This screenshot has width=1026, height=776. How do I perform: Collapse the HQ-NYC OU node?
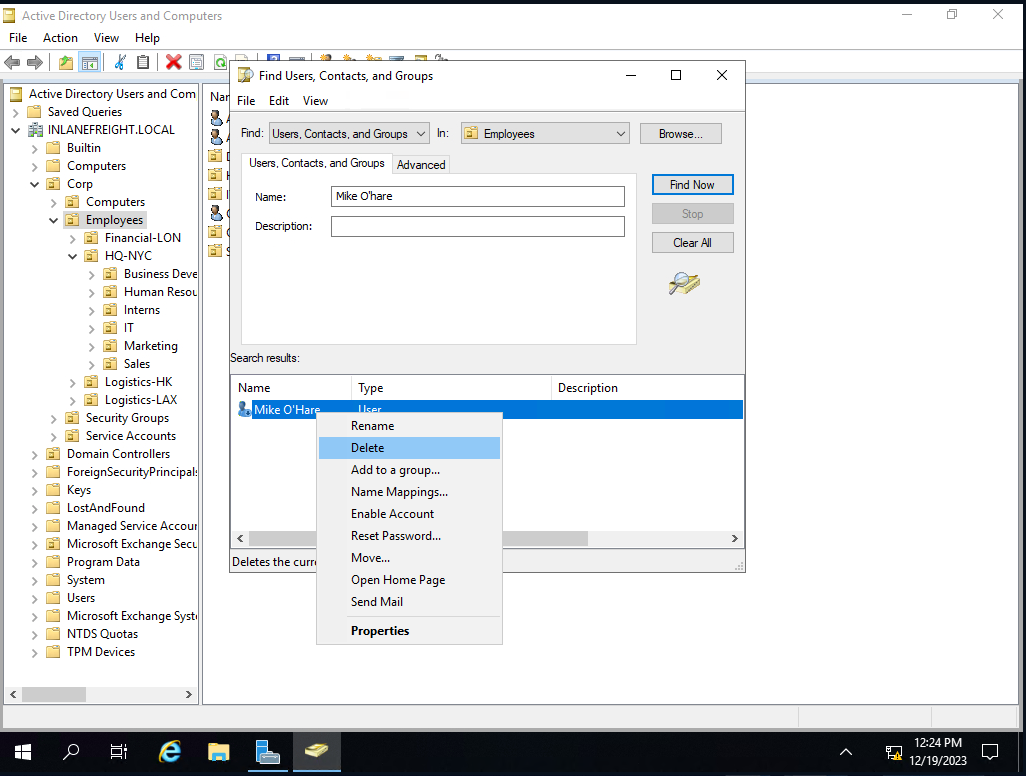73,256
